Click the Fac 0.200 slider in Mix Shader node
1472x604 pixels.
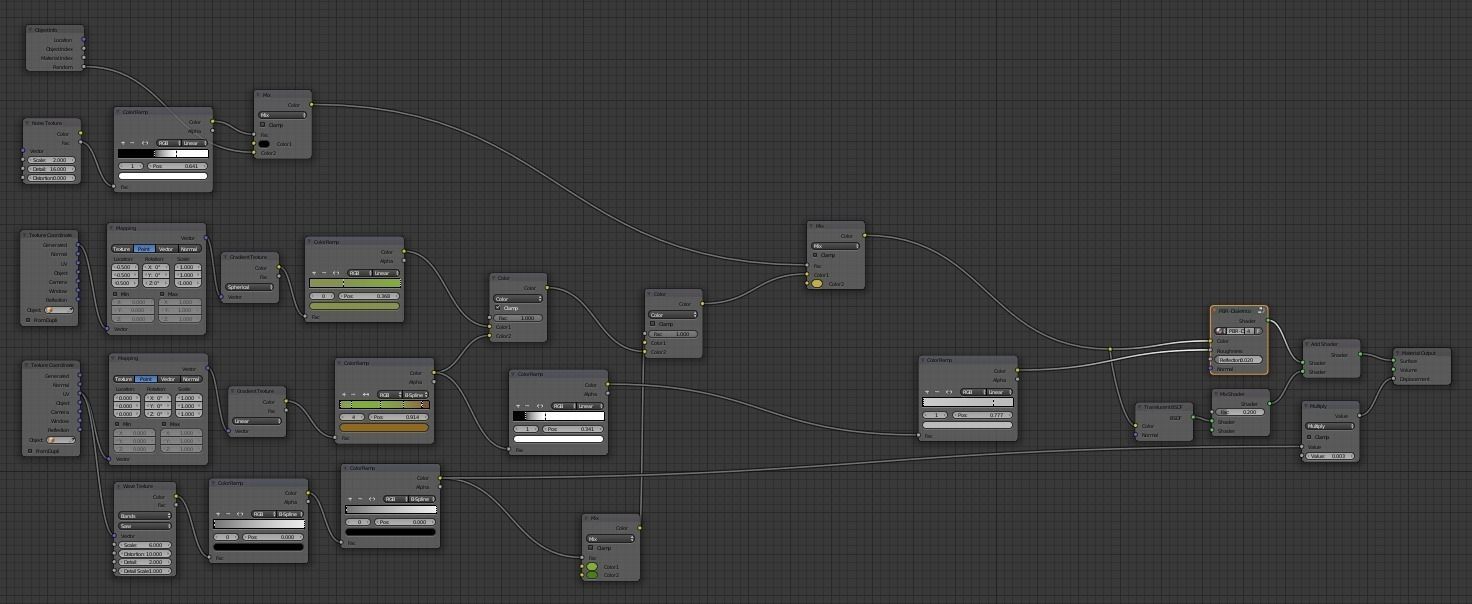pos(1240,412)
